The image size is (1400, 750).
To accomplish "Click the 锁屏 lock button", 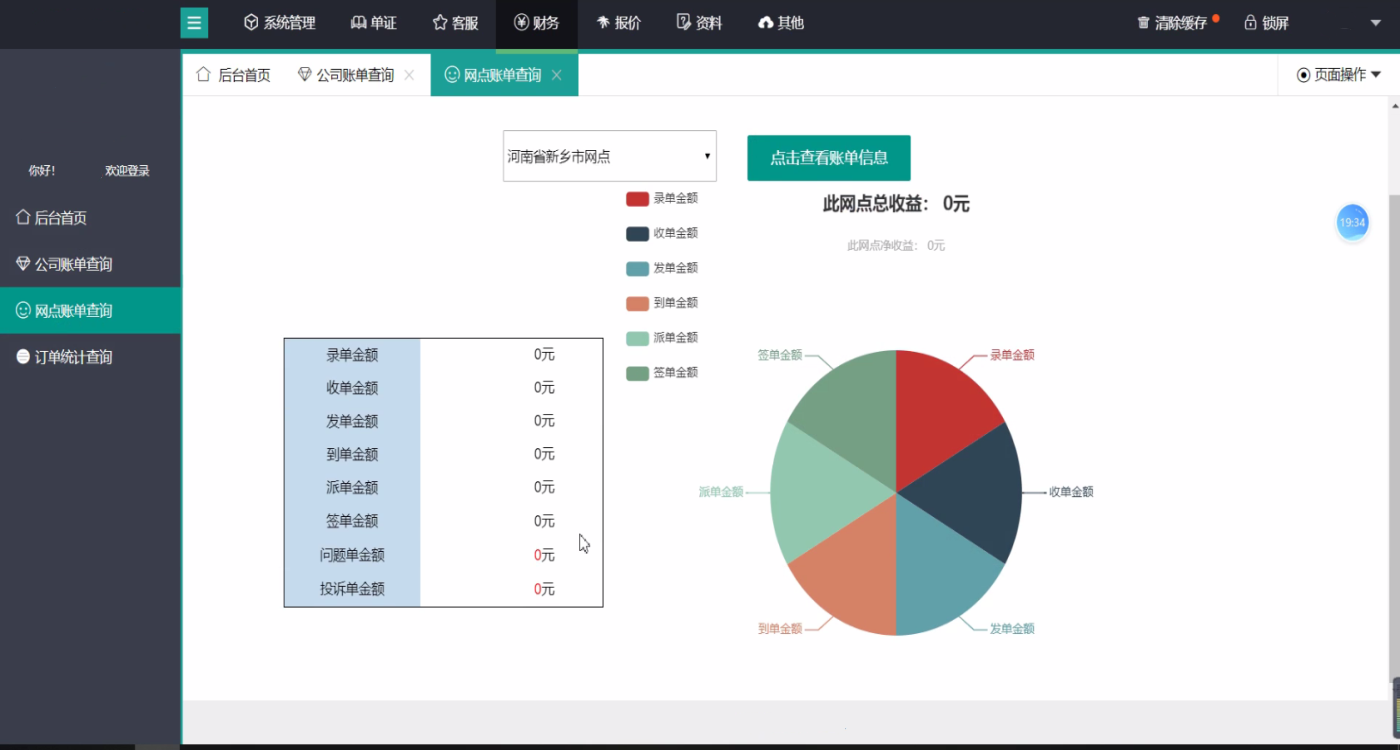I will pyautogui.click(x=1266, y=23).
